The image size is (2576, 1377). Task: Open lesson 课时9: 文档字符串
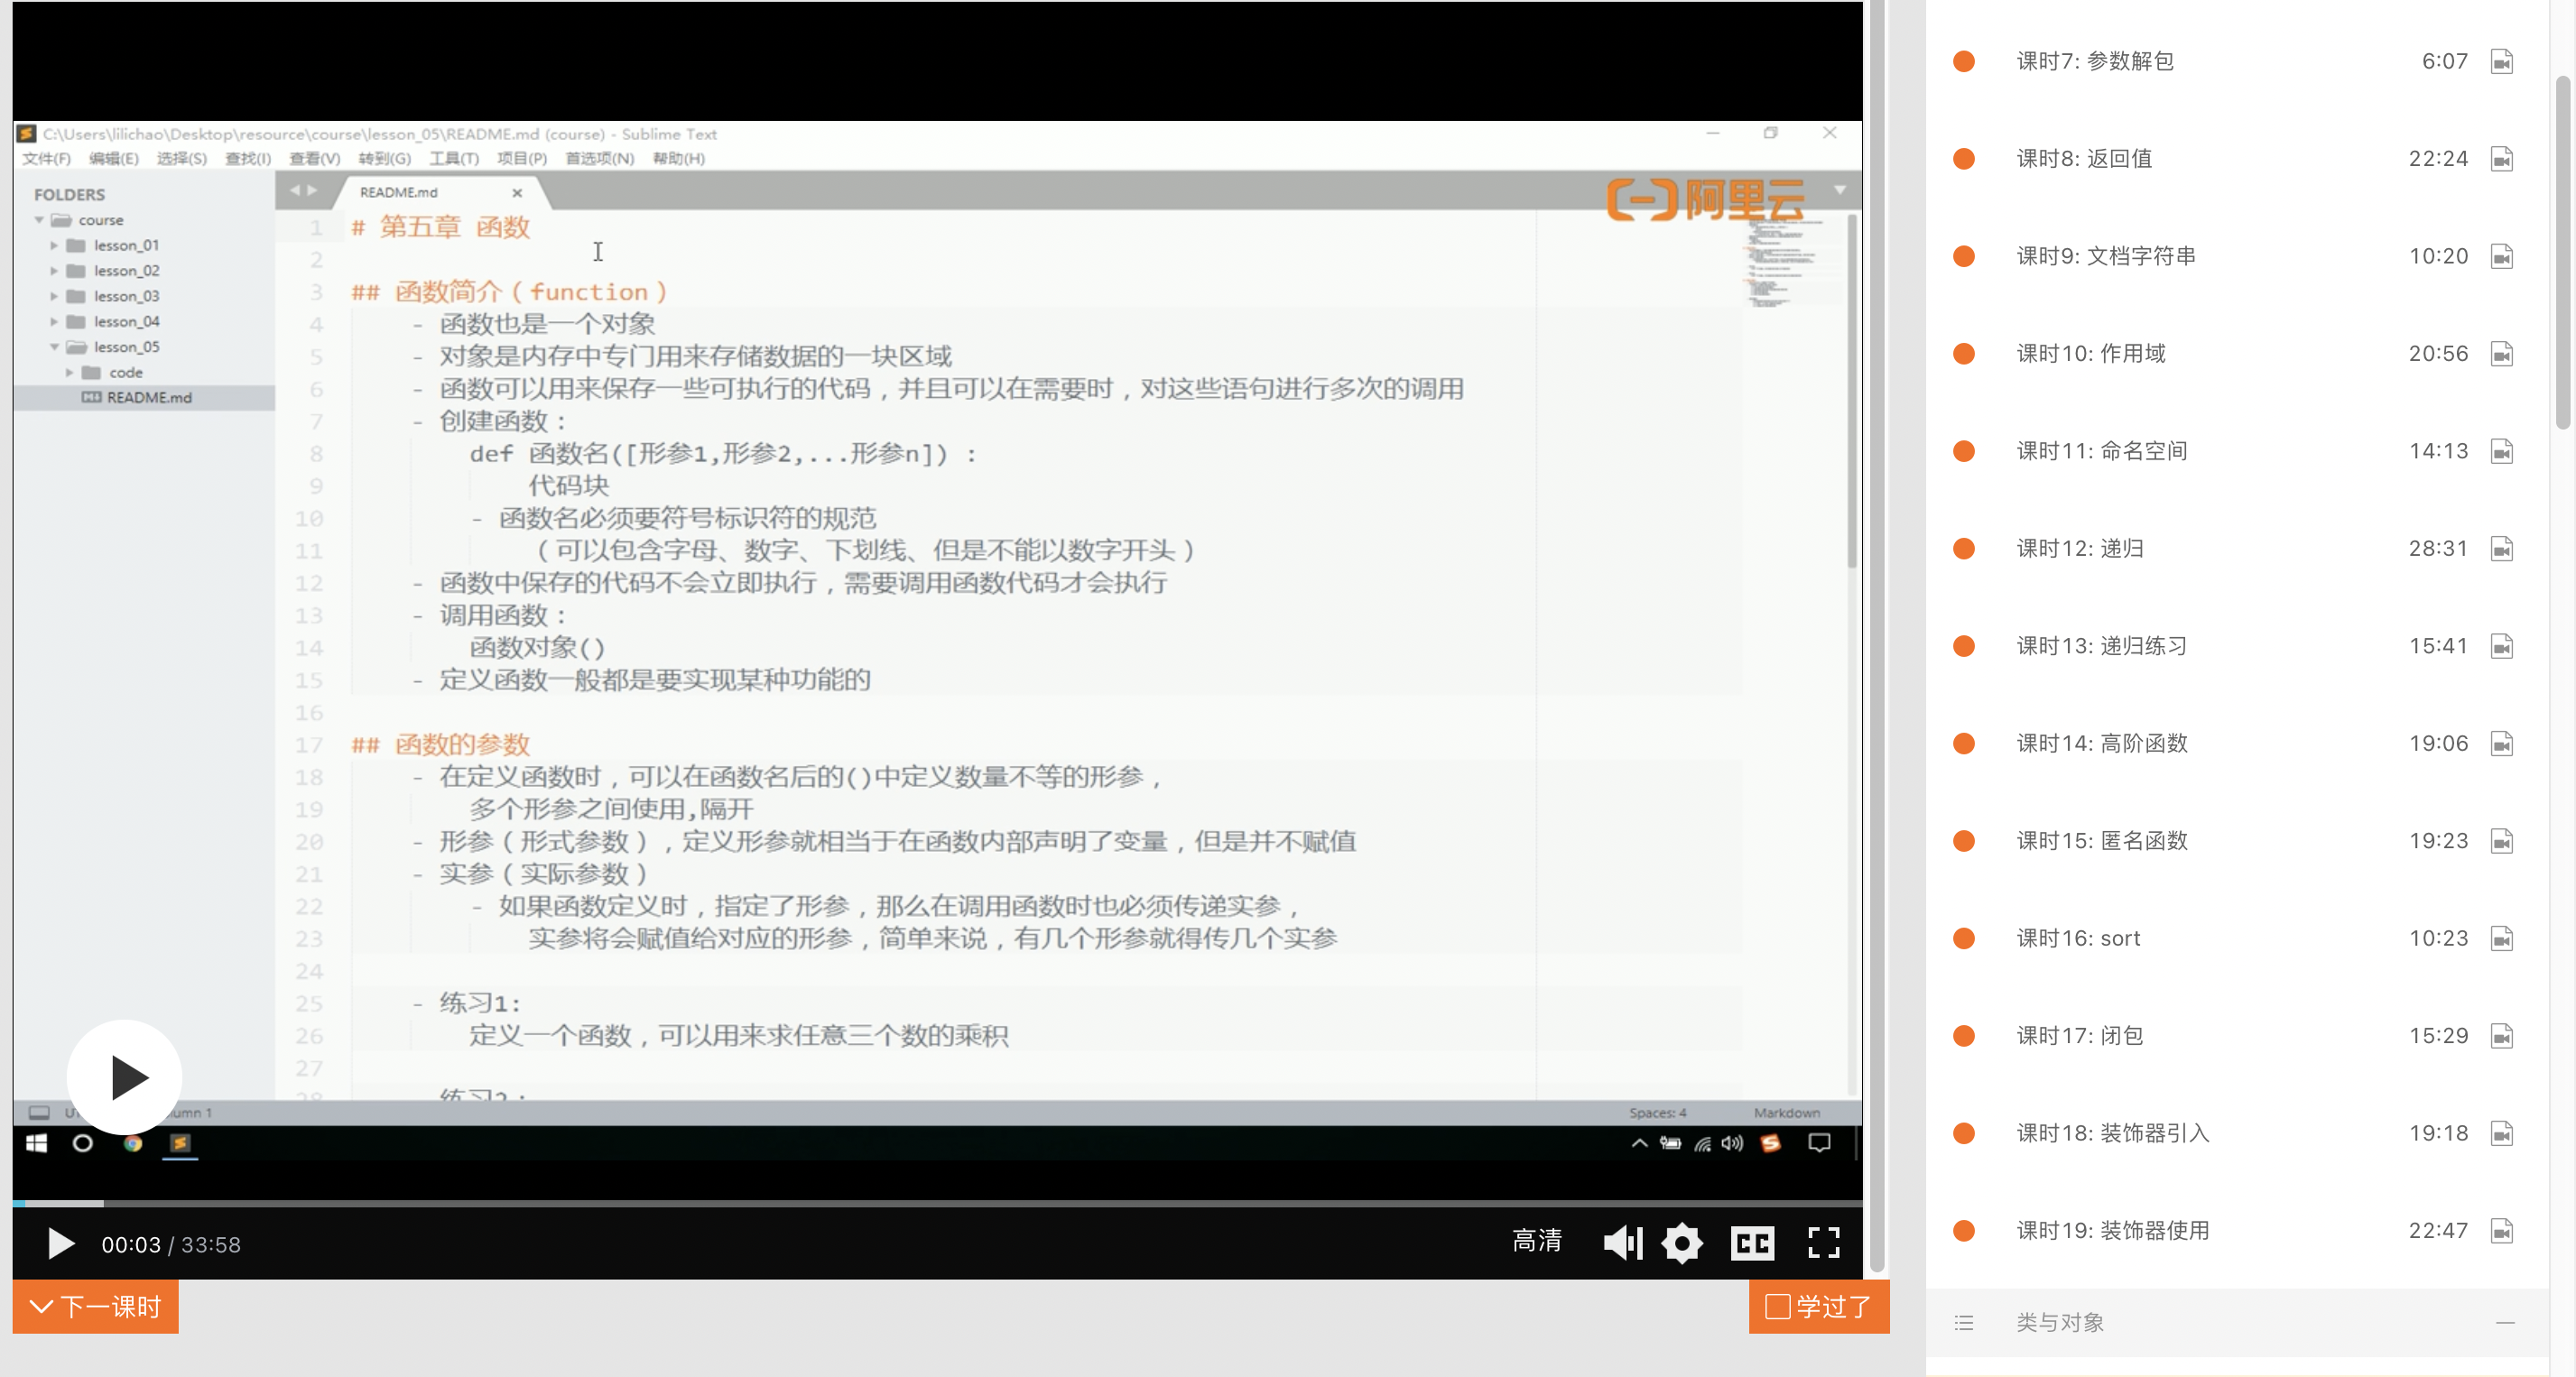tap(2106, 256)
